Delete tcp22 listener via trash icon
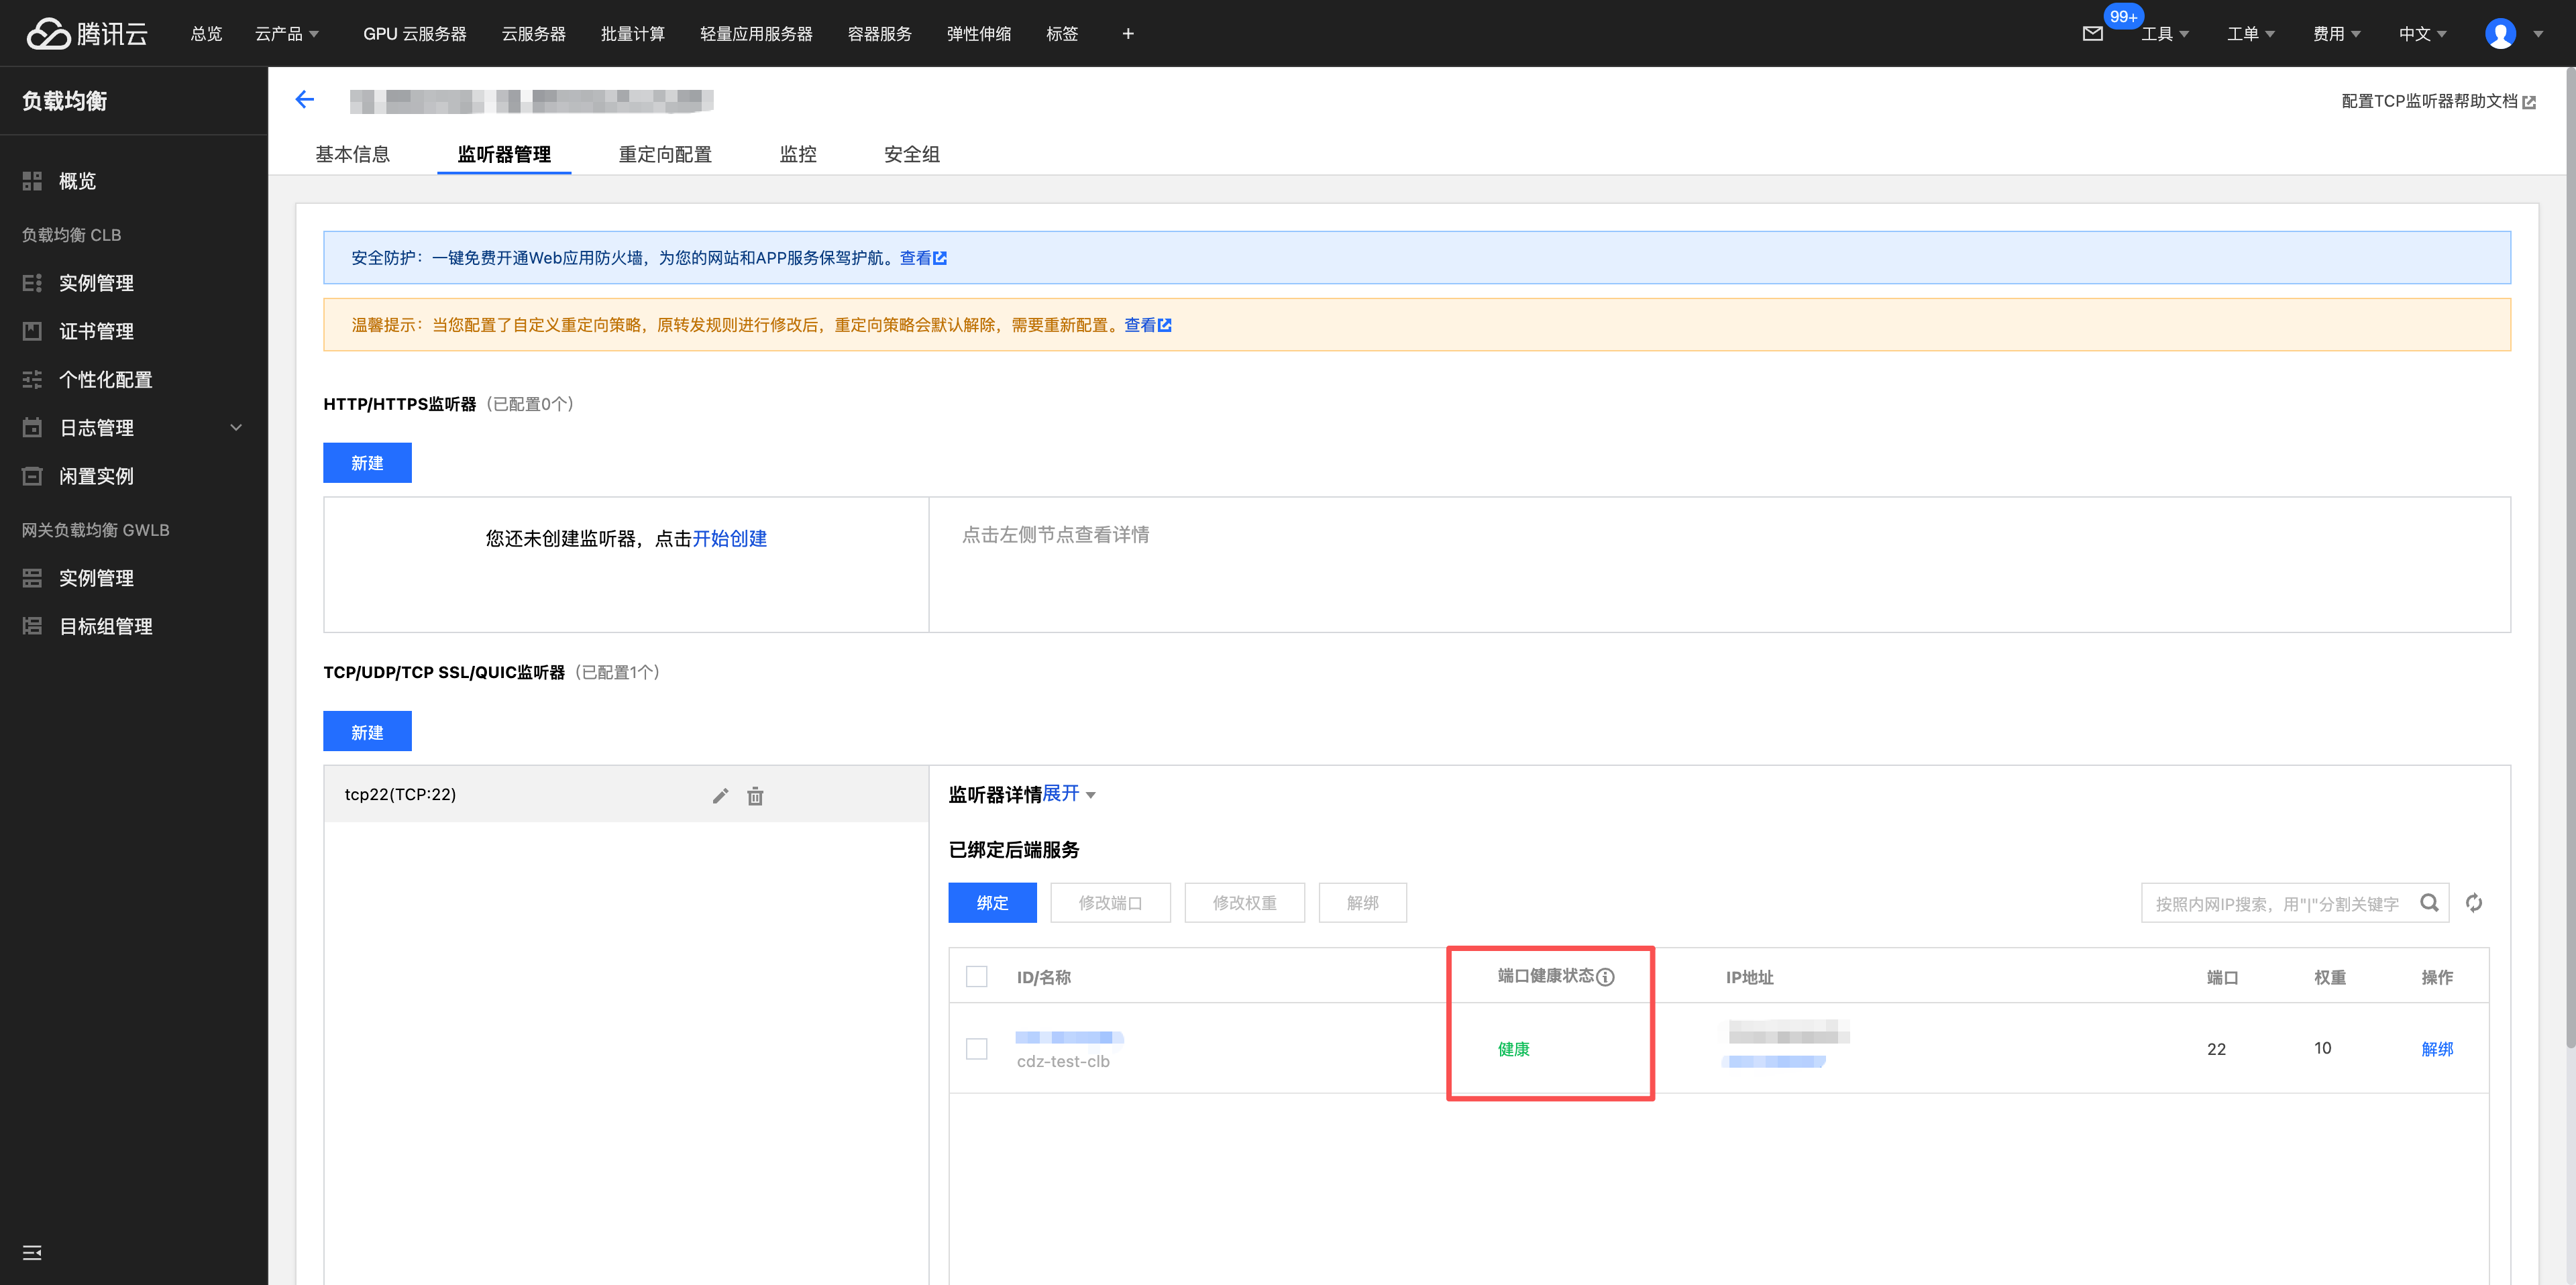The height and width of the screenshot is (1285, 2576). click(x=755, y=796)
